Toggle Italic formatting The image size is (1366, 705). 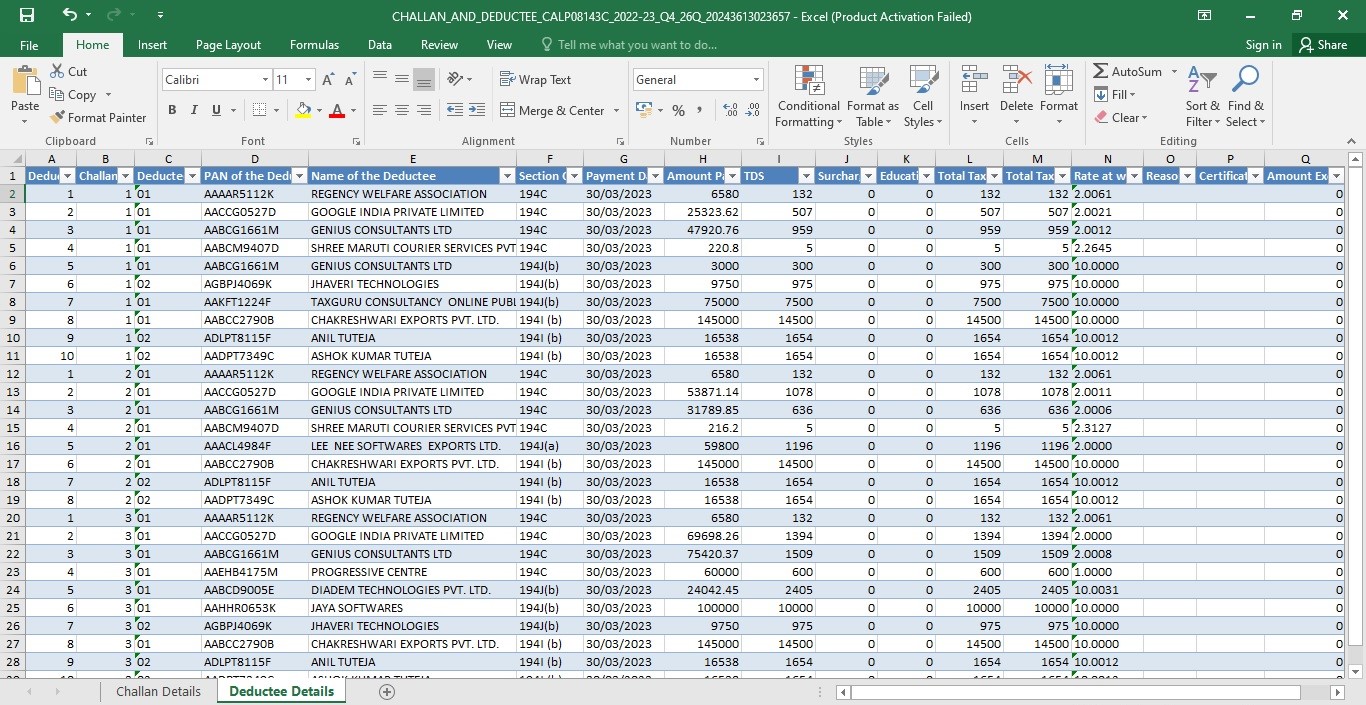(194, 110)
